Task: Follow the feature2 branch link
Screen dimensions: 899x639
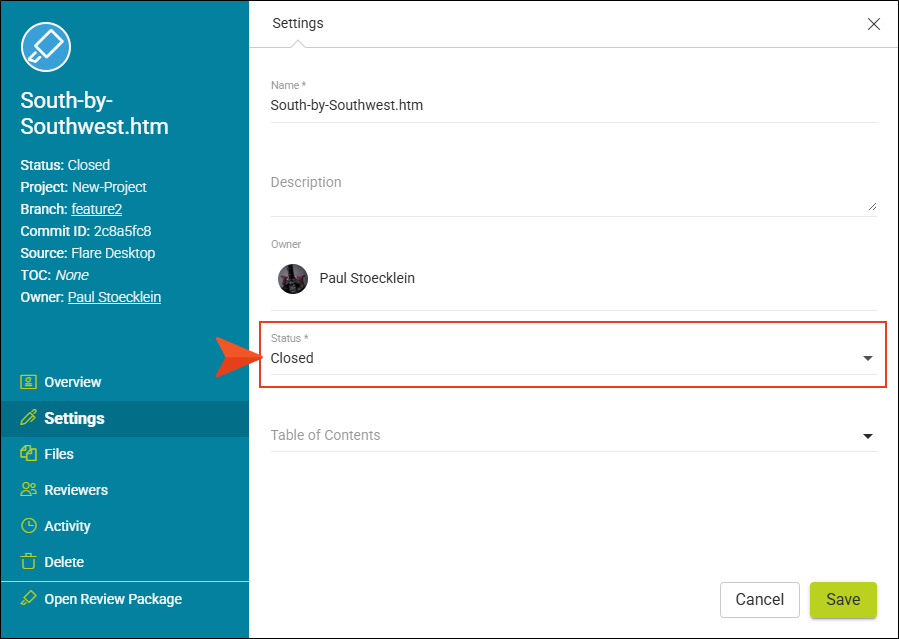Action: 96,209
